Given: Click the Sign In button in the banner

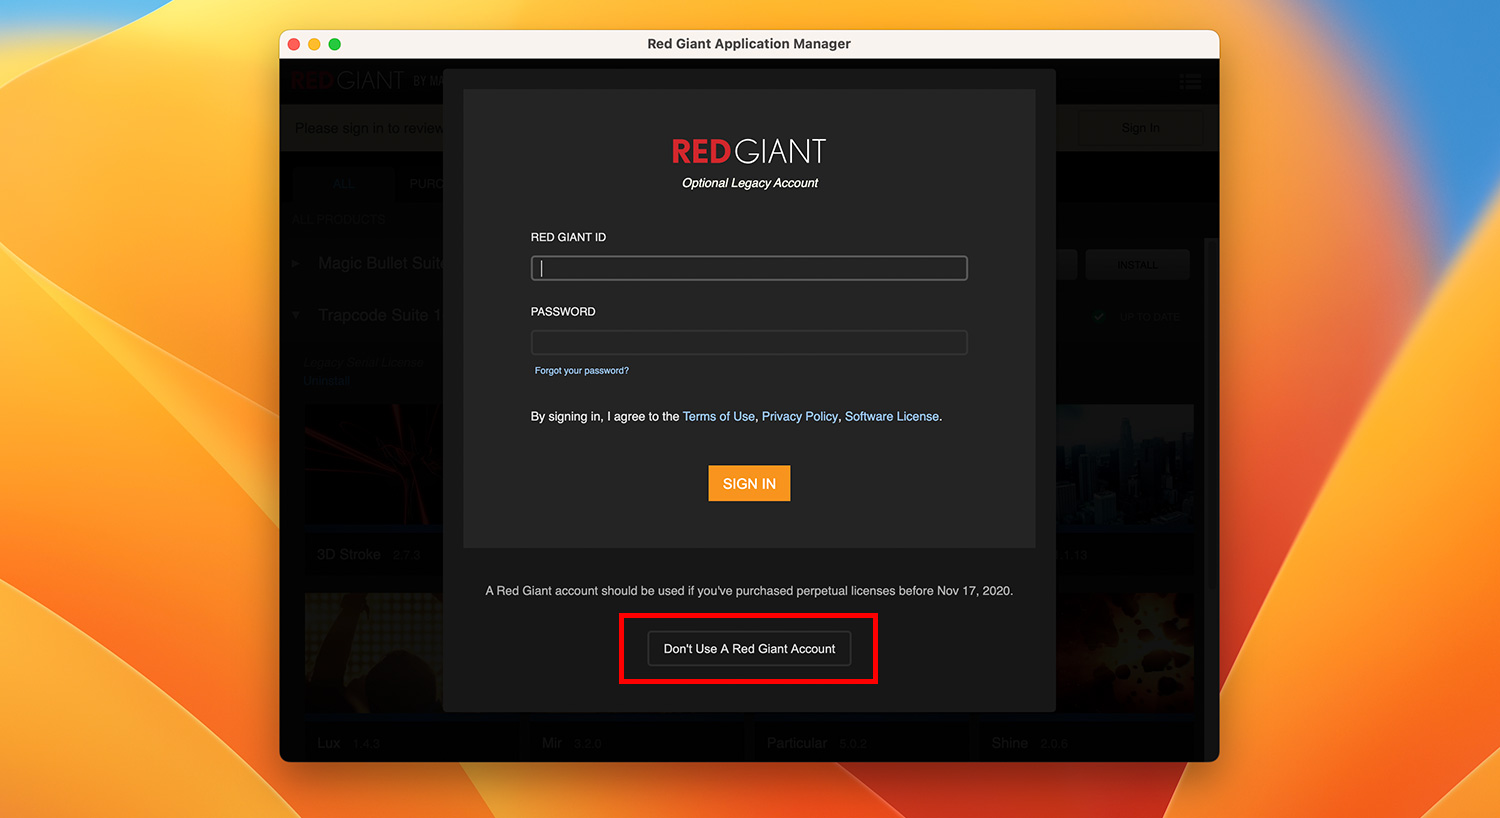Looking at the screenshot, I should [1140, 128].
